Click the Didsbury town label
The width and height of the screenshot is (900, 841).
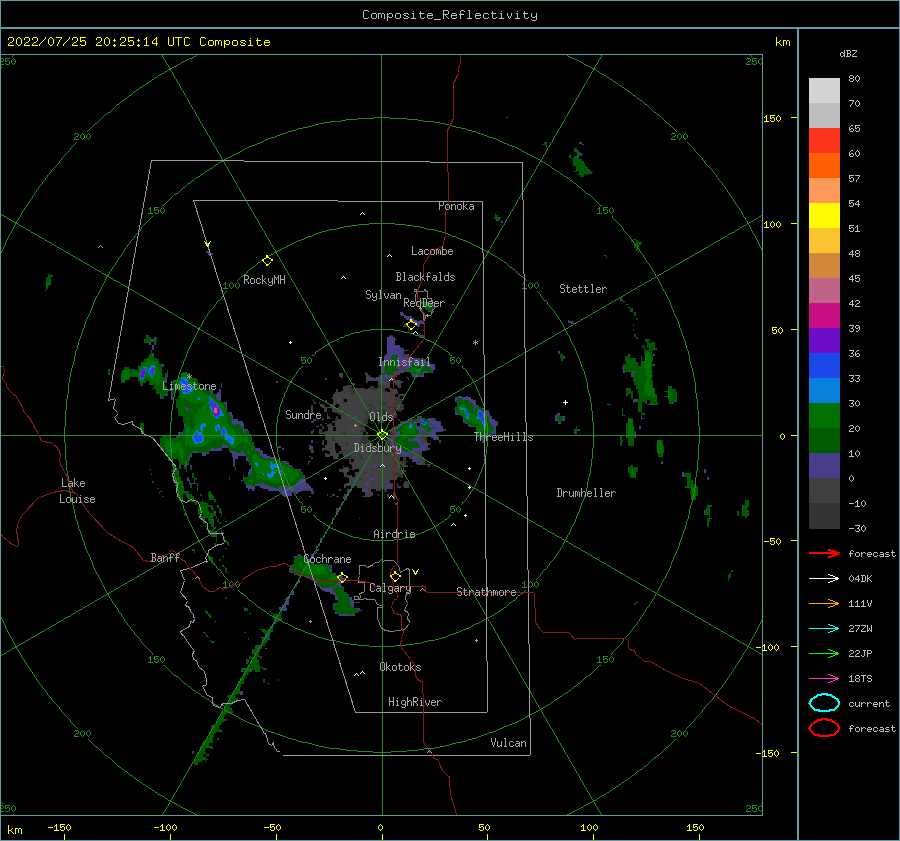(x=377, y=448)
